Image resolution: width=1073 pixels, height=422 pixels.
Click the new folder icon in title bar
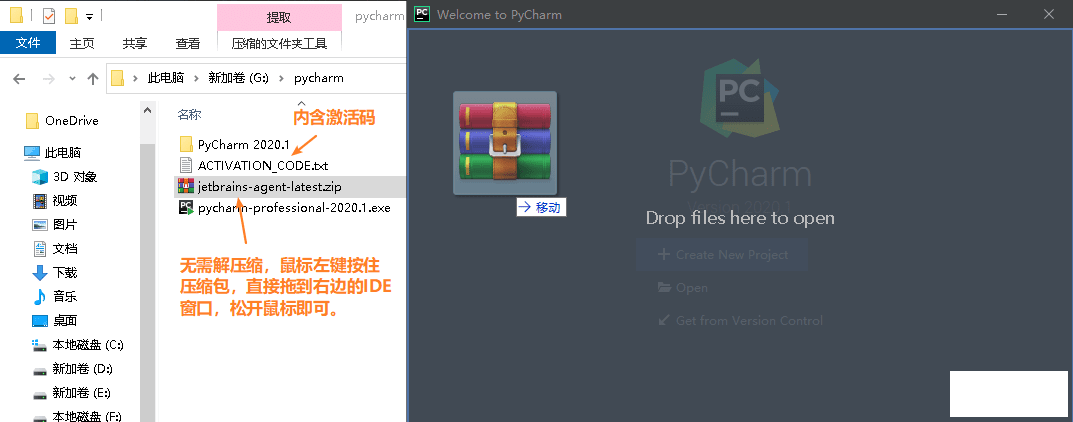(x=70, y=15)
